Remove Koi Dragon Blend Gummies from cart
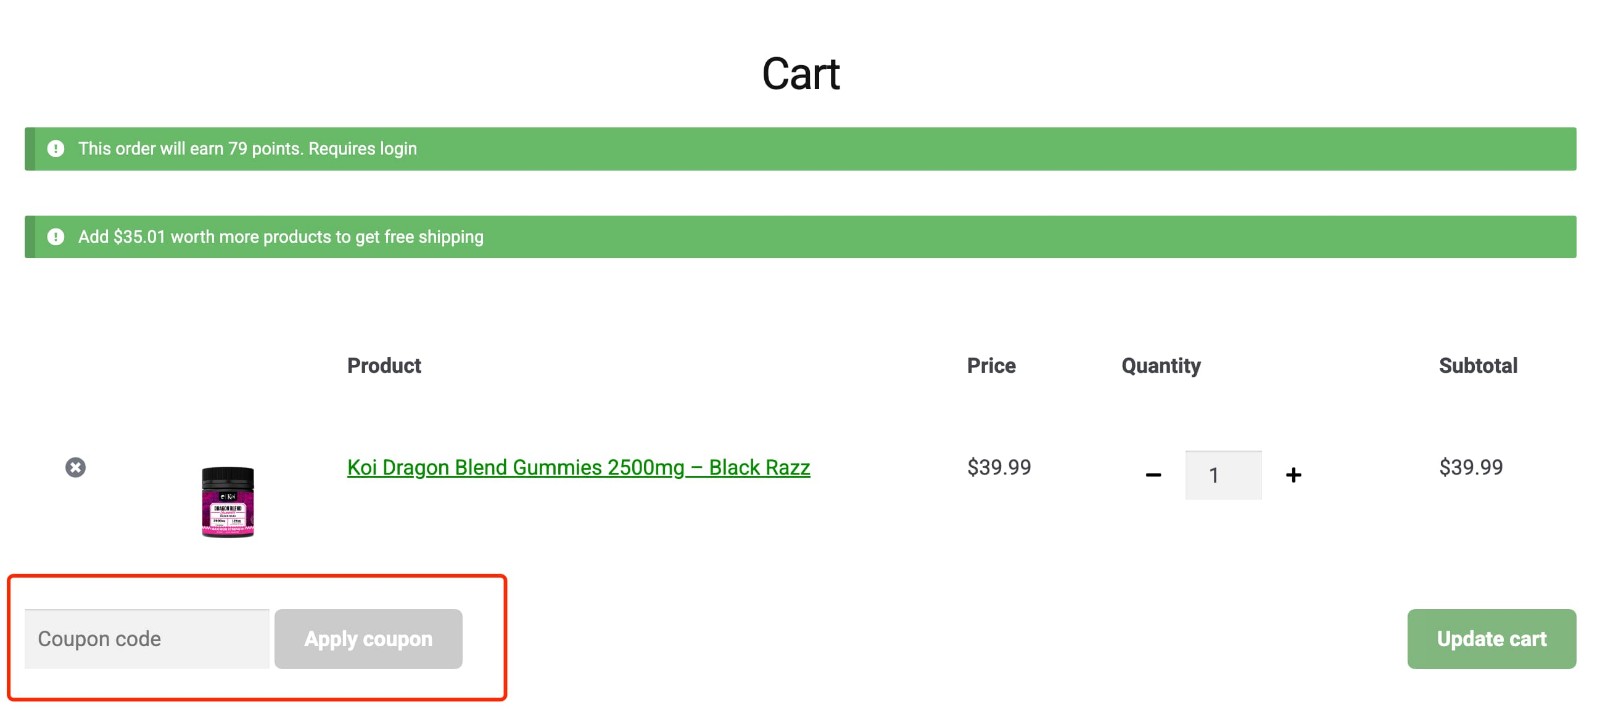This screenshot has width=1600, height=726. coord(76,467)
